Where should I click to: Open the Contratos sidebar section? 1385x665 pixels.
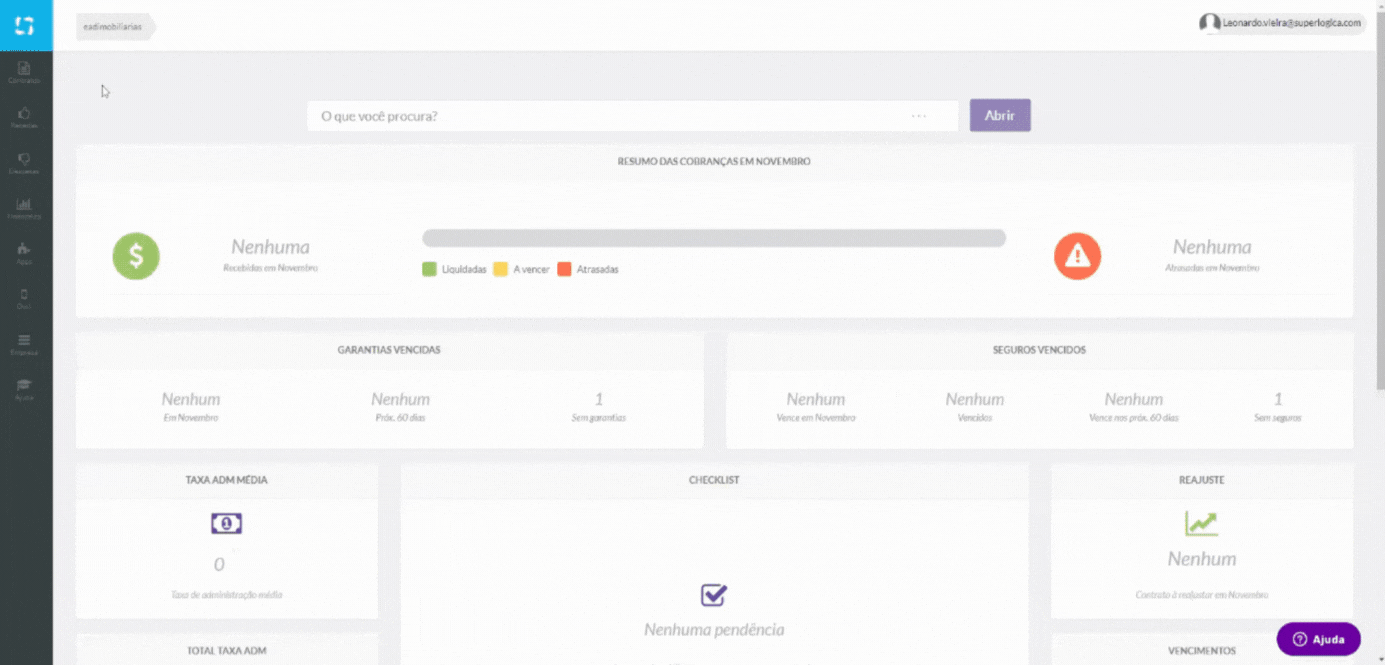click(x=25, y=72)
